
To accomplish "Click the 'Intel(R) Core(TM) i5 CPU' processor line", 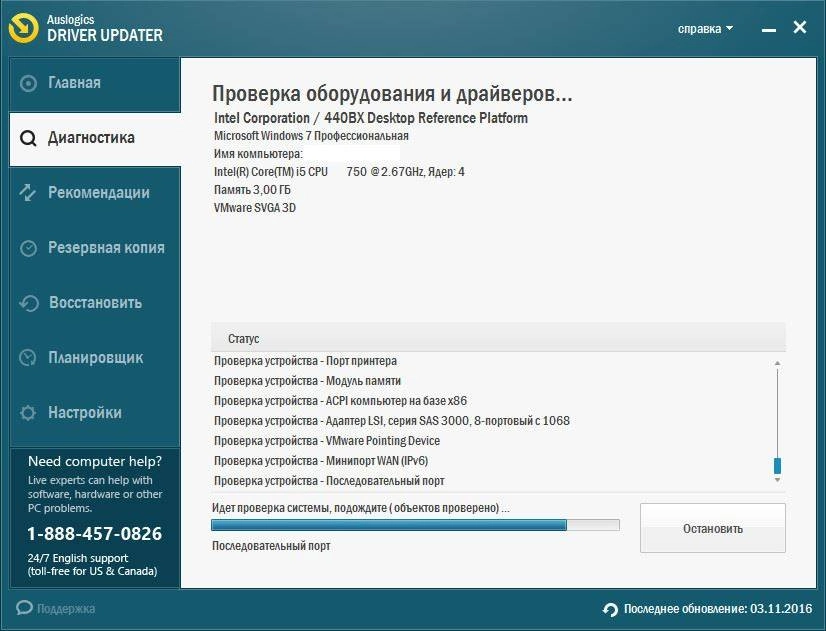I will coord(339,172).
